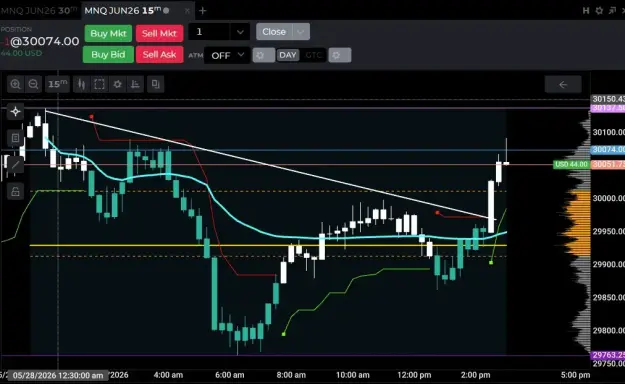The image size is (625, 384).
Task: Pop out the chart window
Action: pos(612,11)
